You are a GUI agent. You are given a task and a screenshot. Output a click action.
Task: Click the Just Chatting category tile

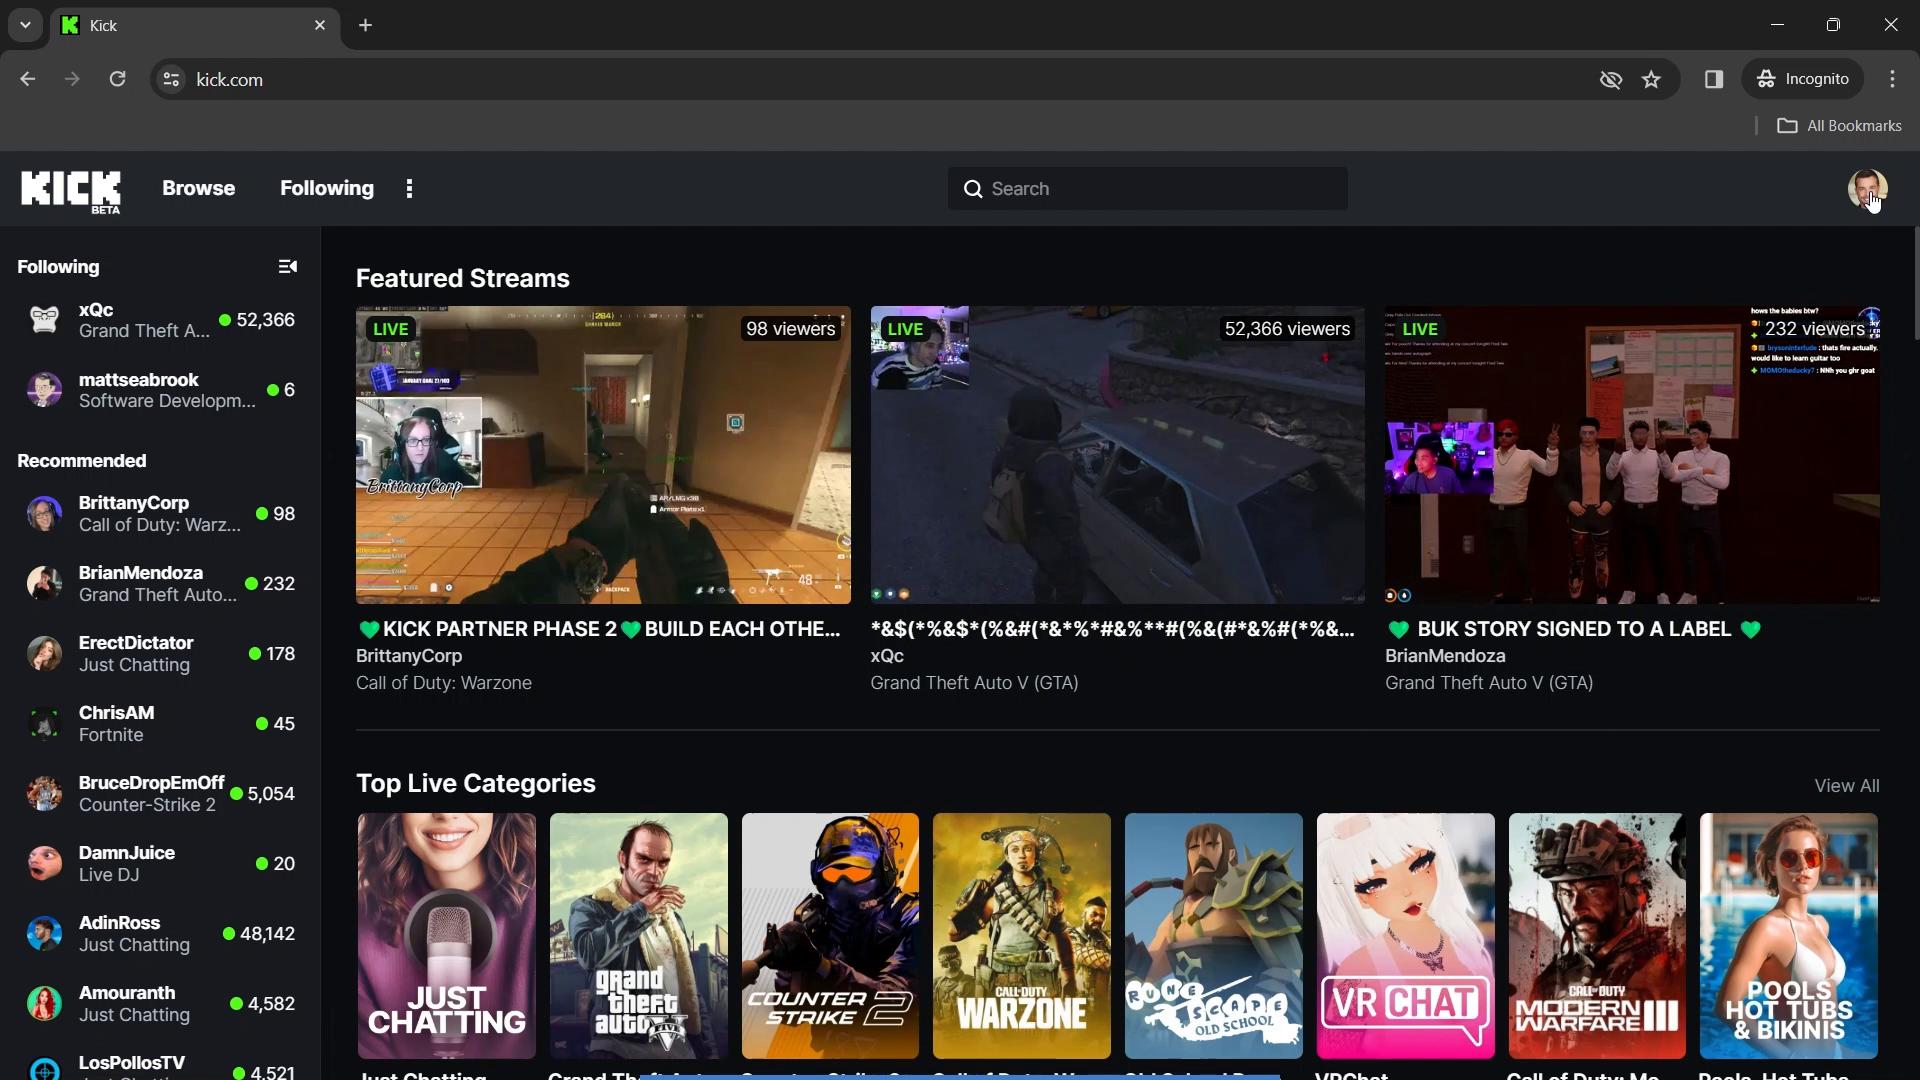coord(446,935)
